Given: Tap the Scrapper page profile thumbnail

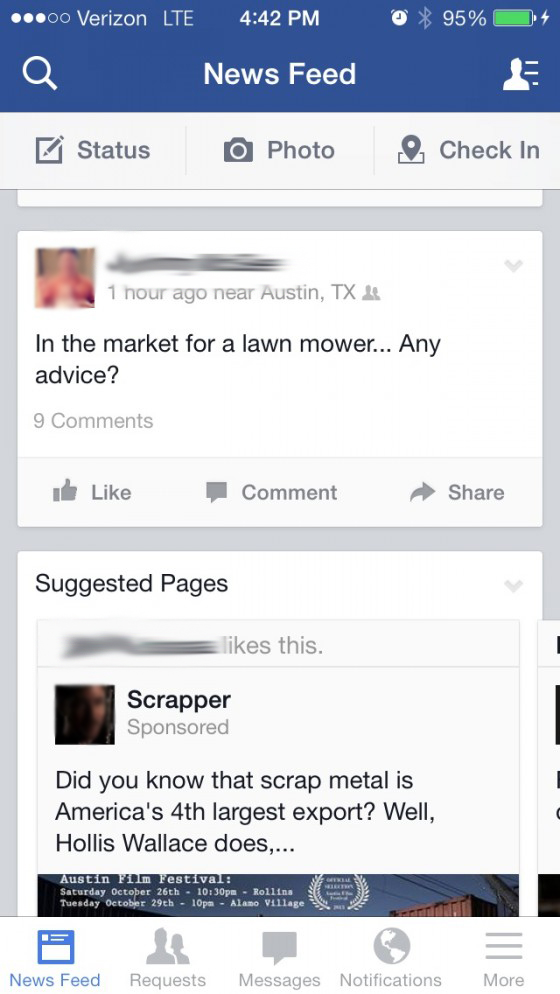Looking at the screenshot, I should [85, 714].
